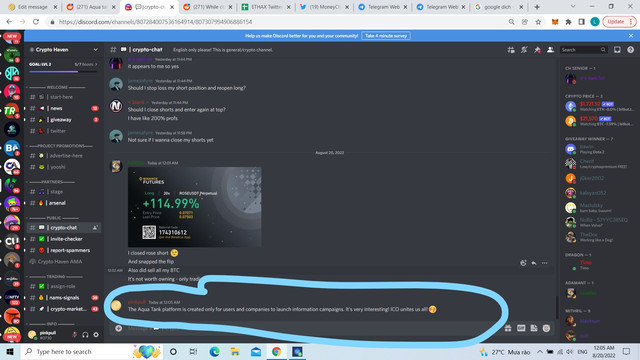The height and width of the screenshot is (360, 640).
Task: Open the Windows Start menu
Action: coord(10,351)
